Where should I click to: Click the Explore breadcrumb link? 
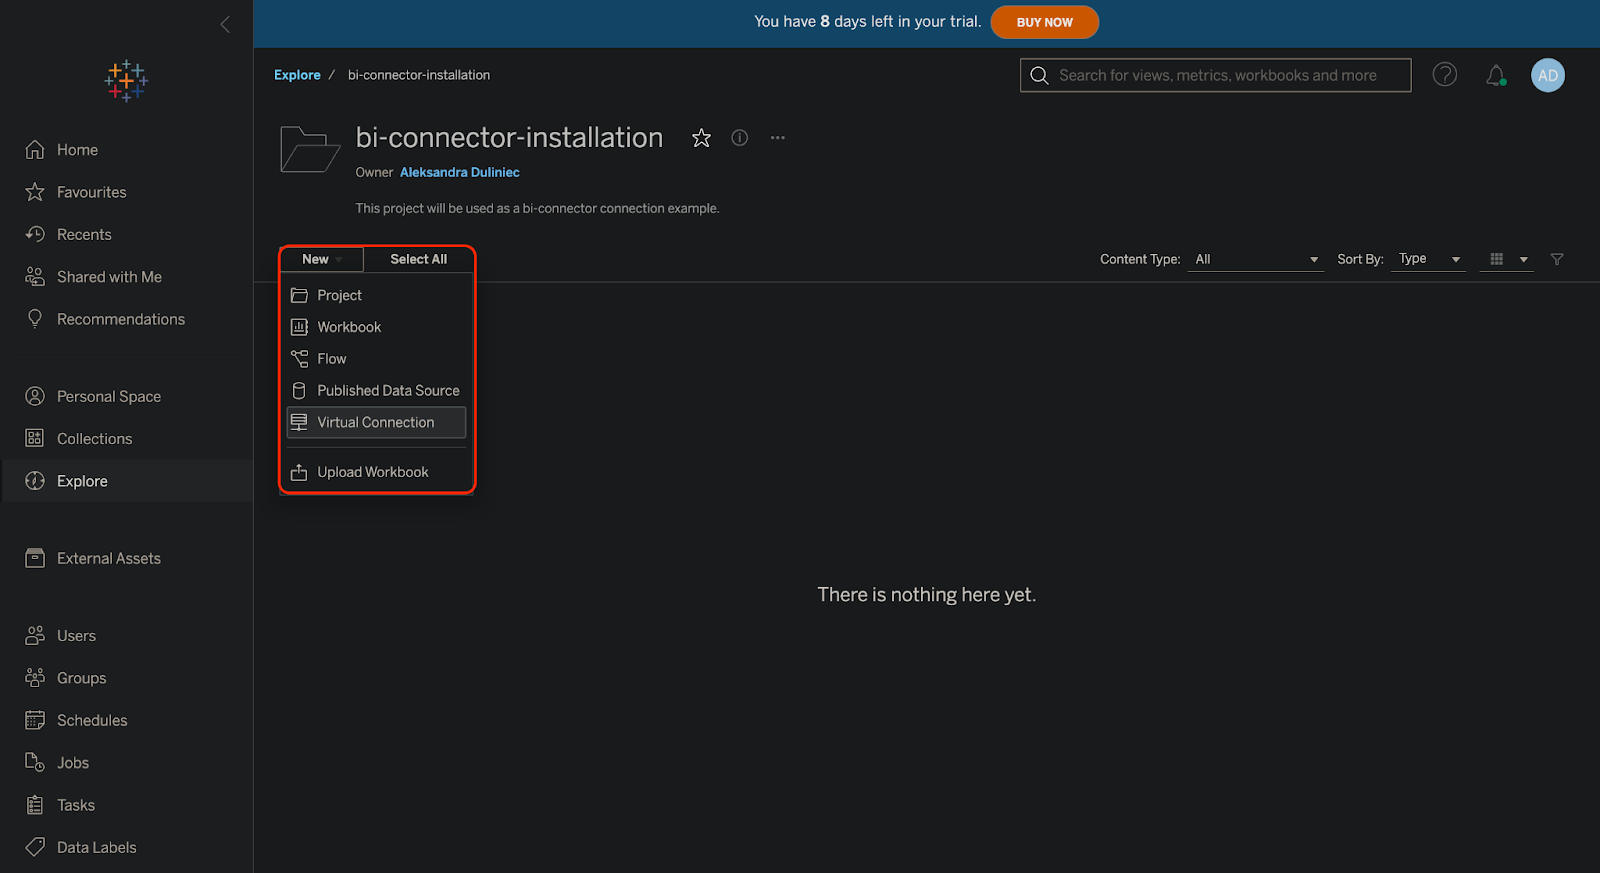pos(297,75)
